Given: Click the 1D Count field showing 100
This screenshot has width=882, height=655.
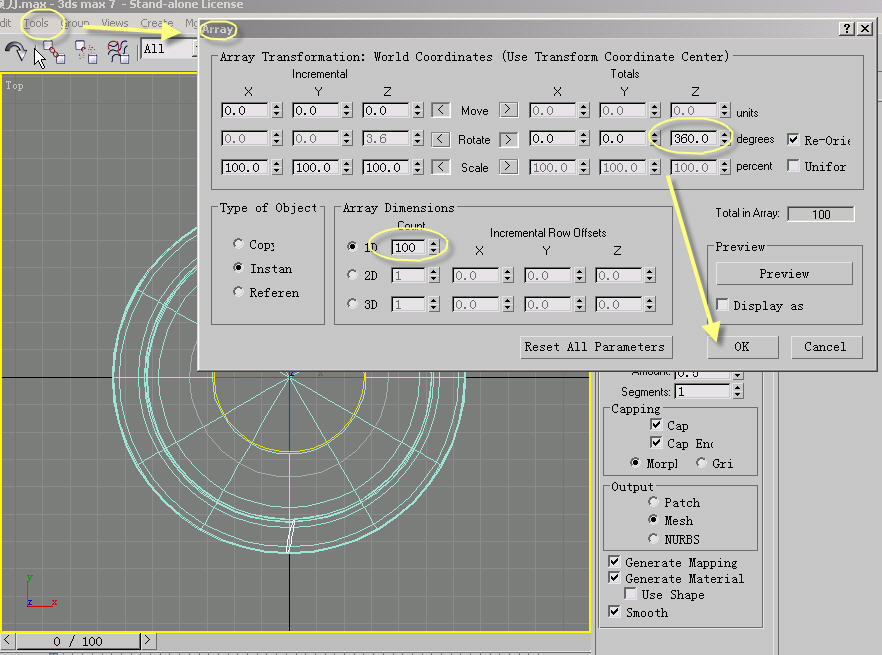Looking at the screenshot, I should (x=409, y=247).
